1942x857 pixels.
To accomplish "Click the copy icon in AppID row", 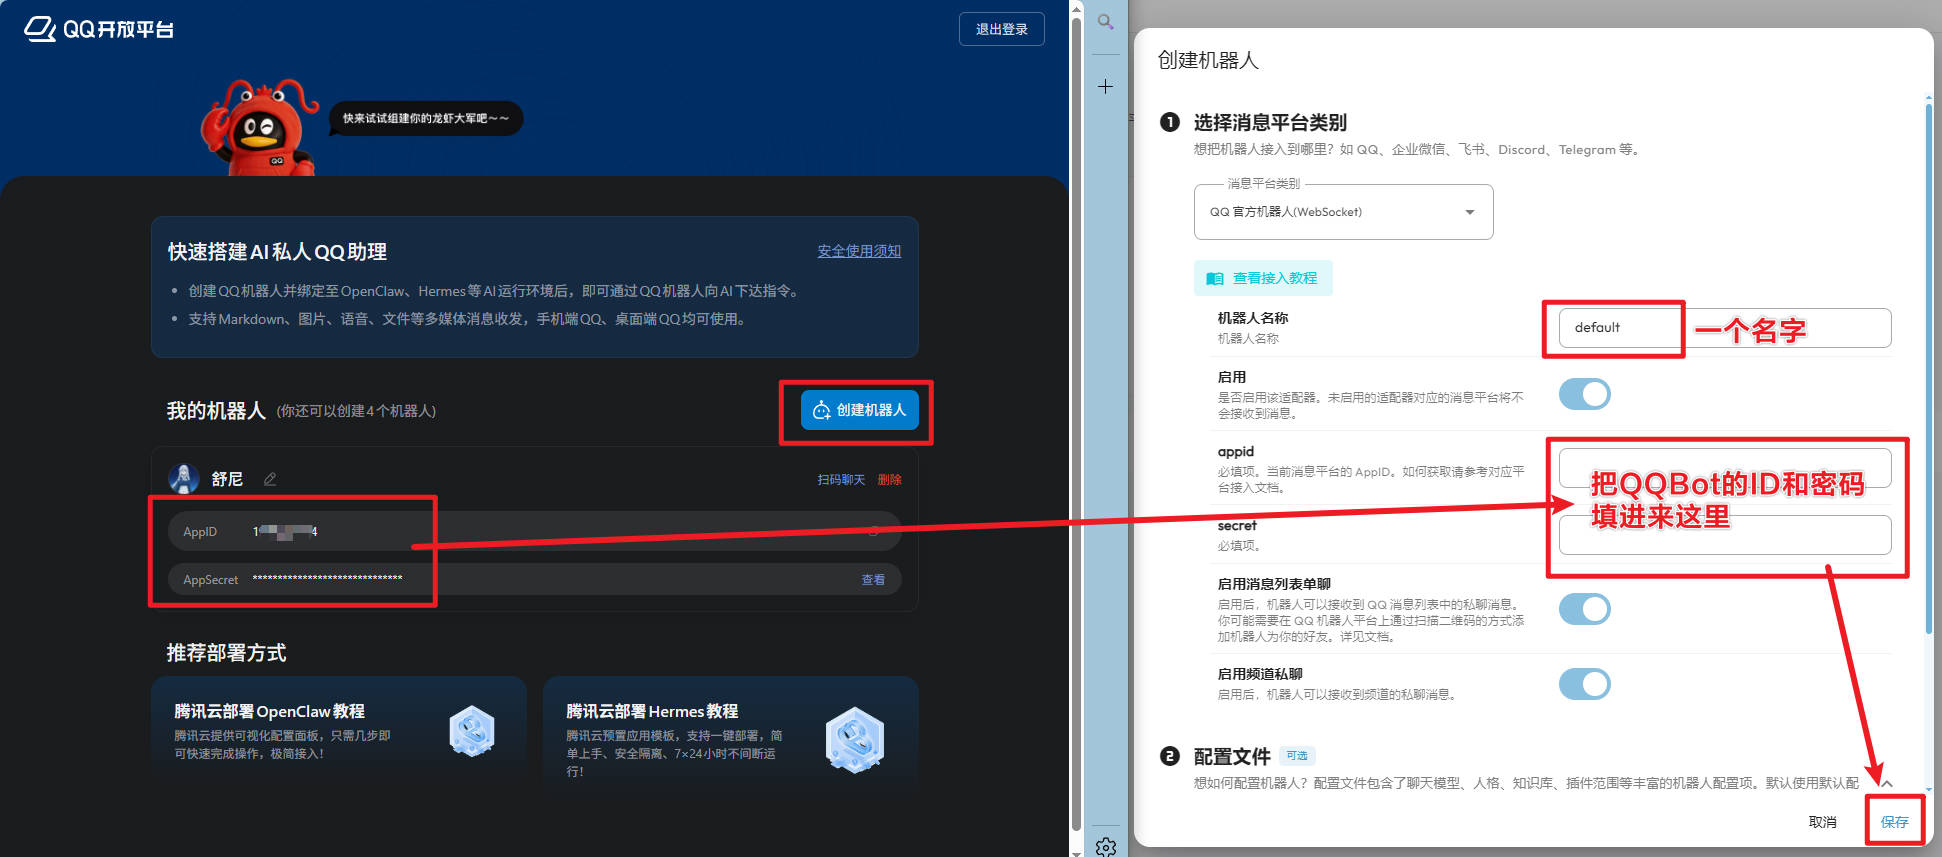I will (873, 531).
